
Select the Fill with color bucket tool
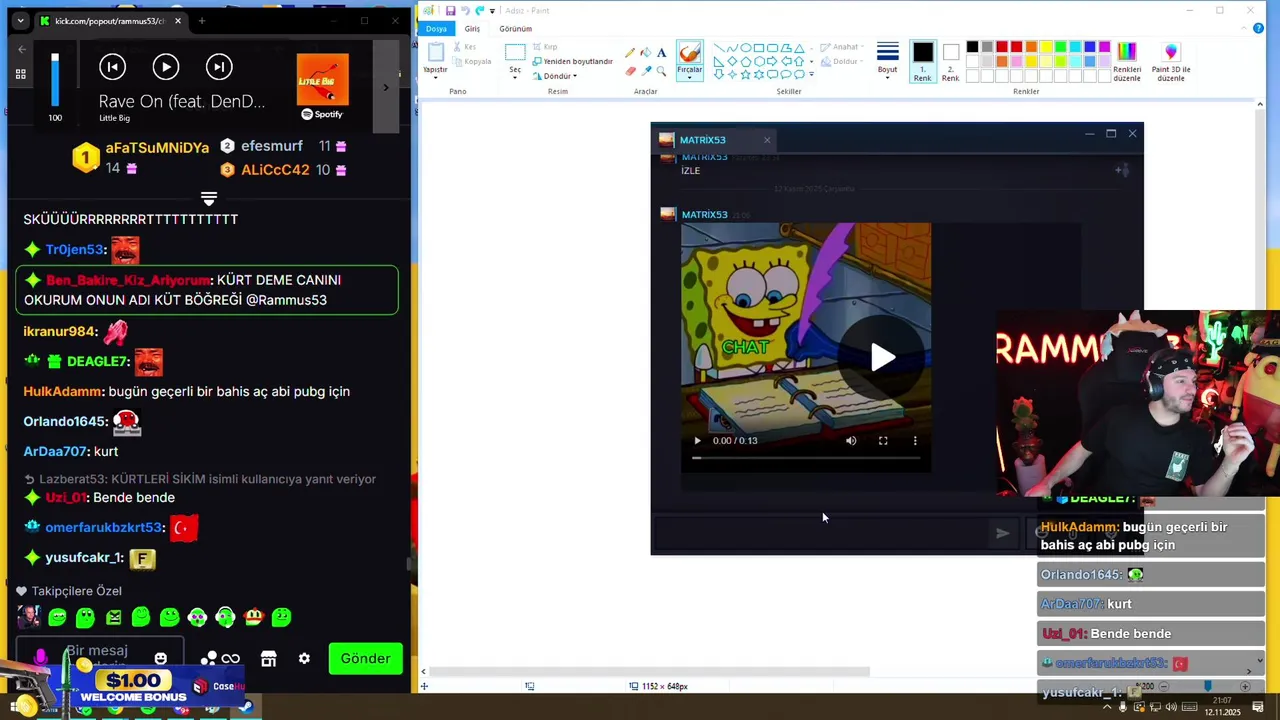coord(646,53)
